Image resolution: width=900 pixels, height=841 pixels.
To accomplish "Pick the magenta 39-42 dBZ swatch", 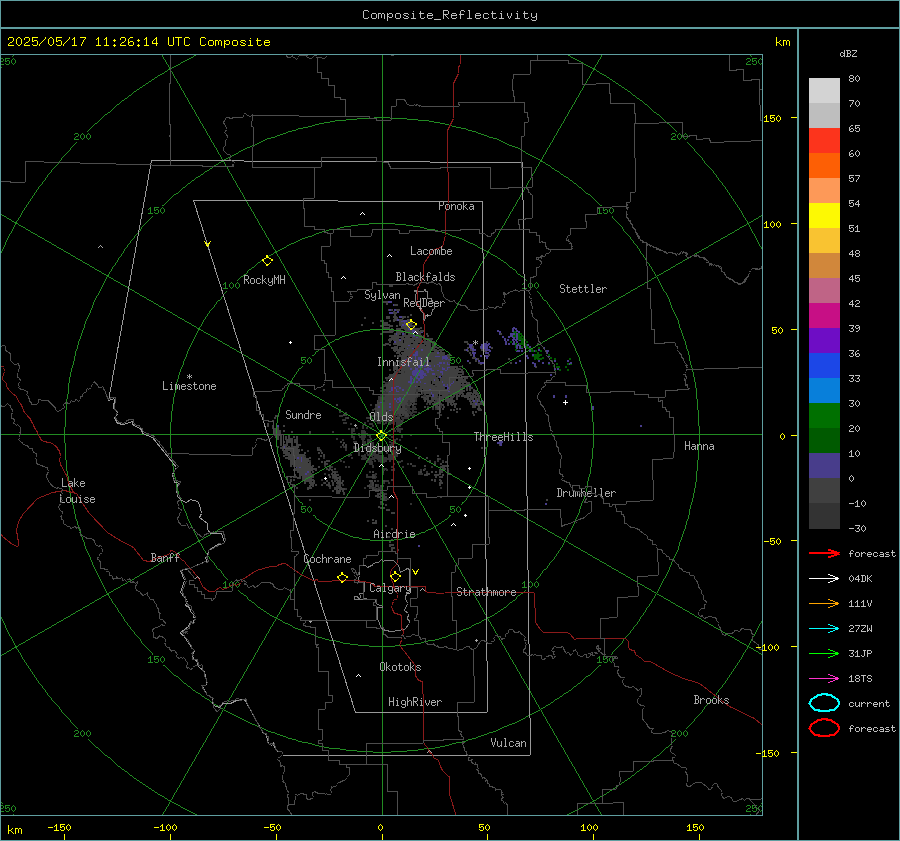I will coord(824,315).
